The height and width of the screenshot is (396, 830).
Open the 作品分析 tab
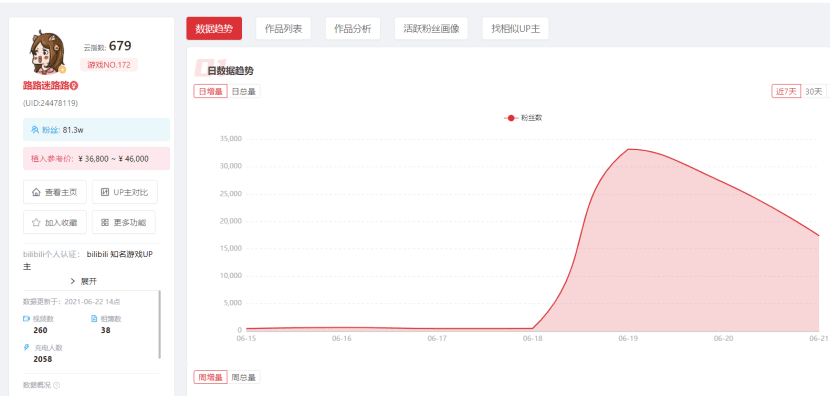pyautogui.click(x=353, y=29)
